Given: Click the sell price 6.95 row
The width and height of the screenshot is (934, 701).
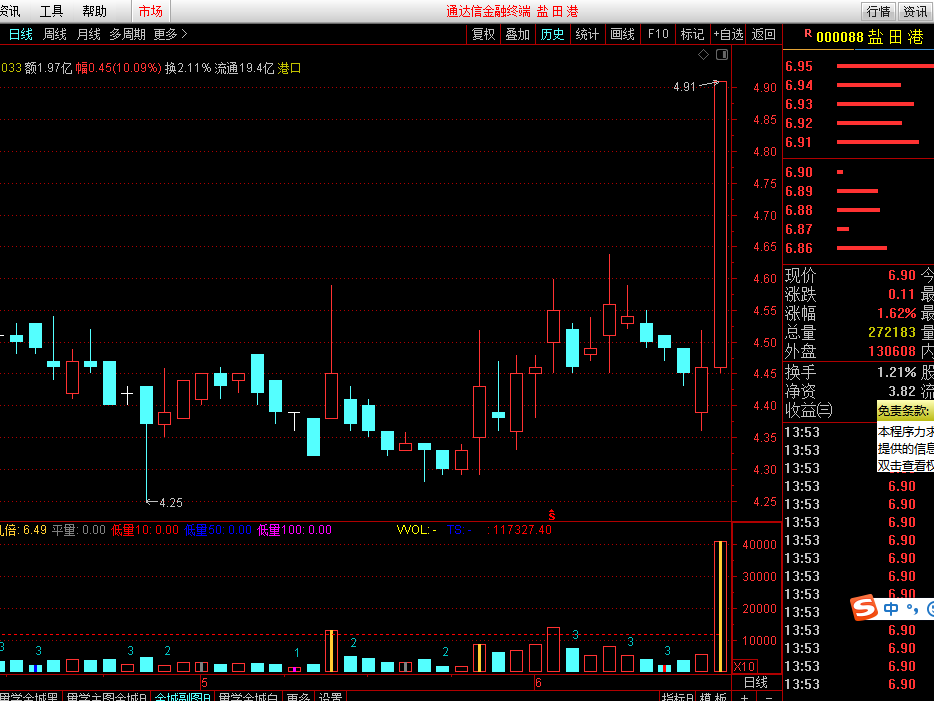Looking at the screenshot, I should pos(858,66).
